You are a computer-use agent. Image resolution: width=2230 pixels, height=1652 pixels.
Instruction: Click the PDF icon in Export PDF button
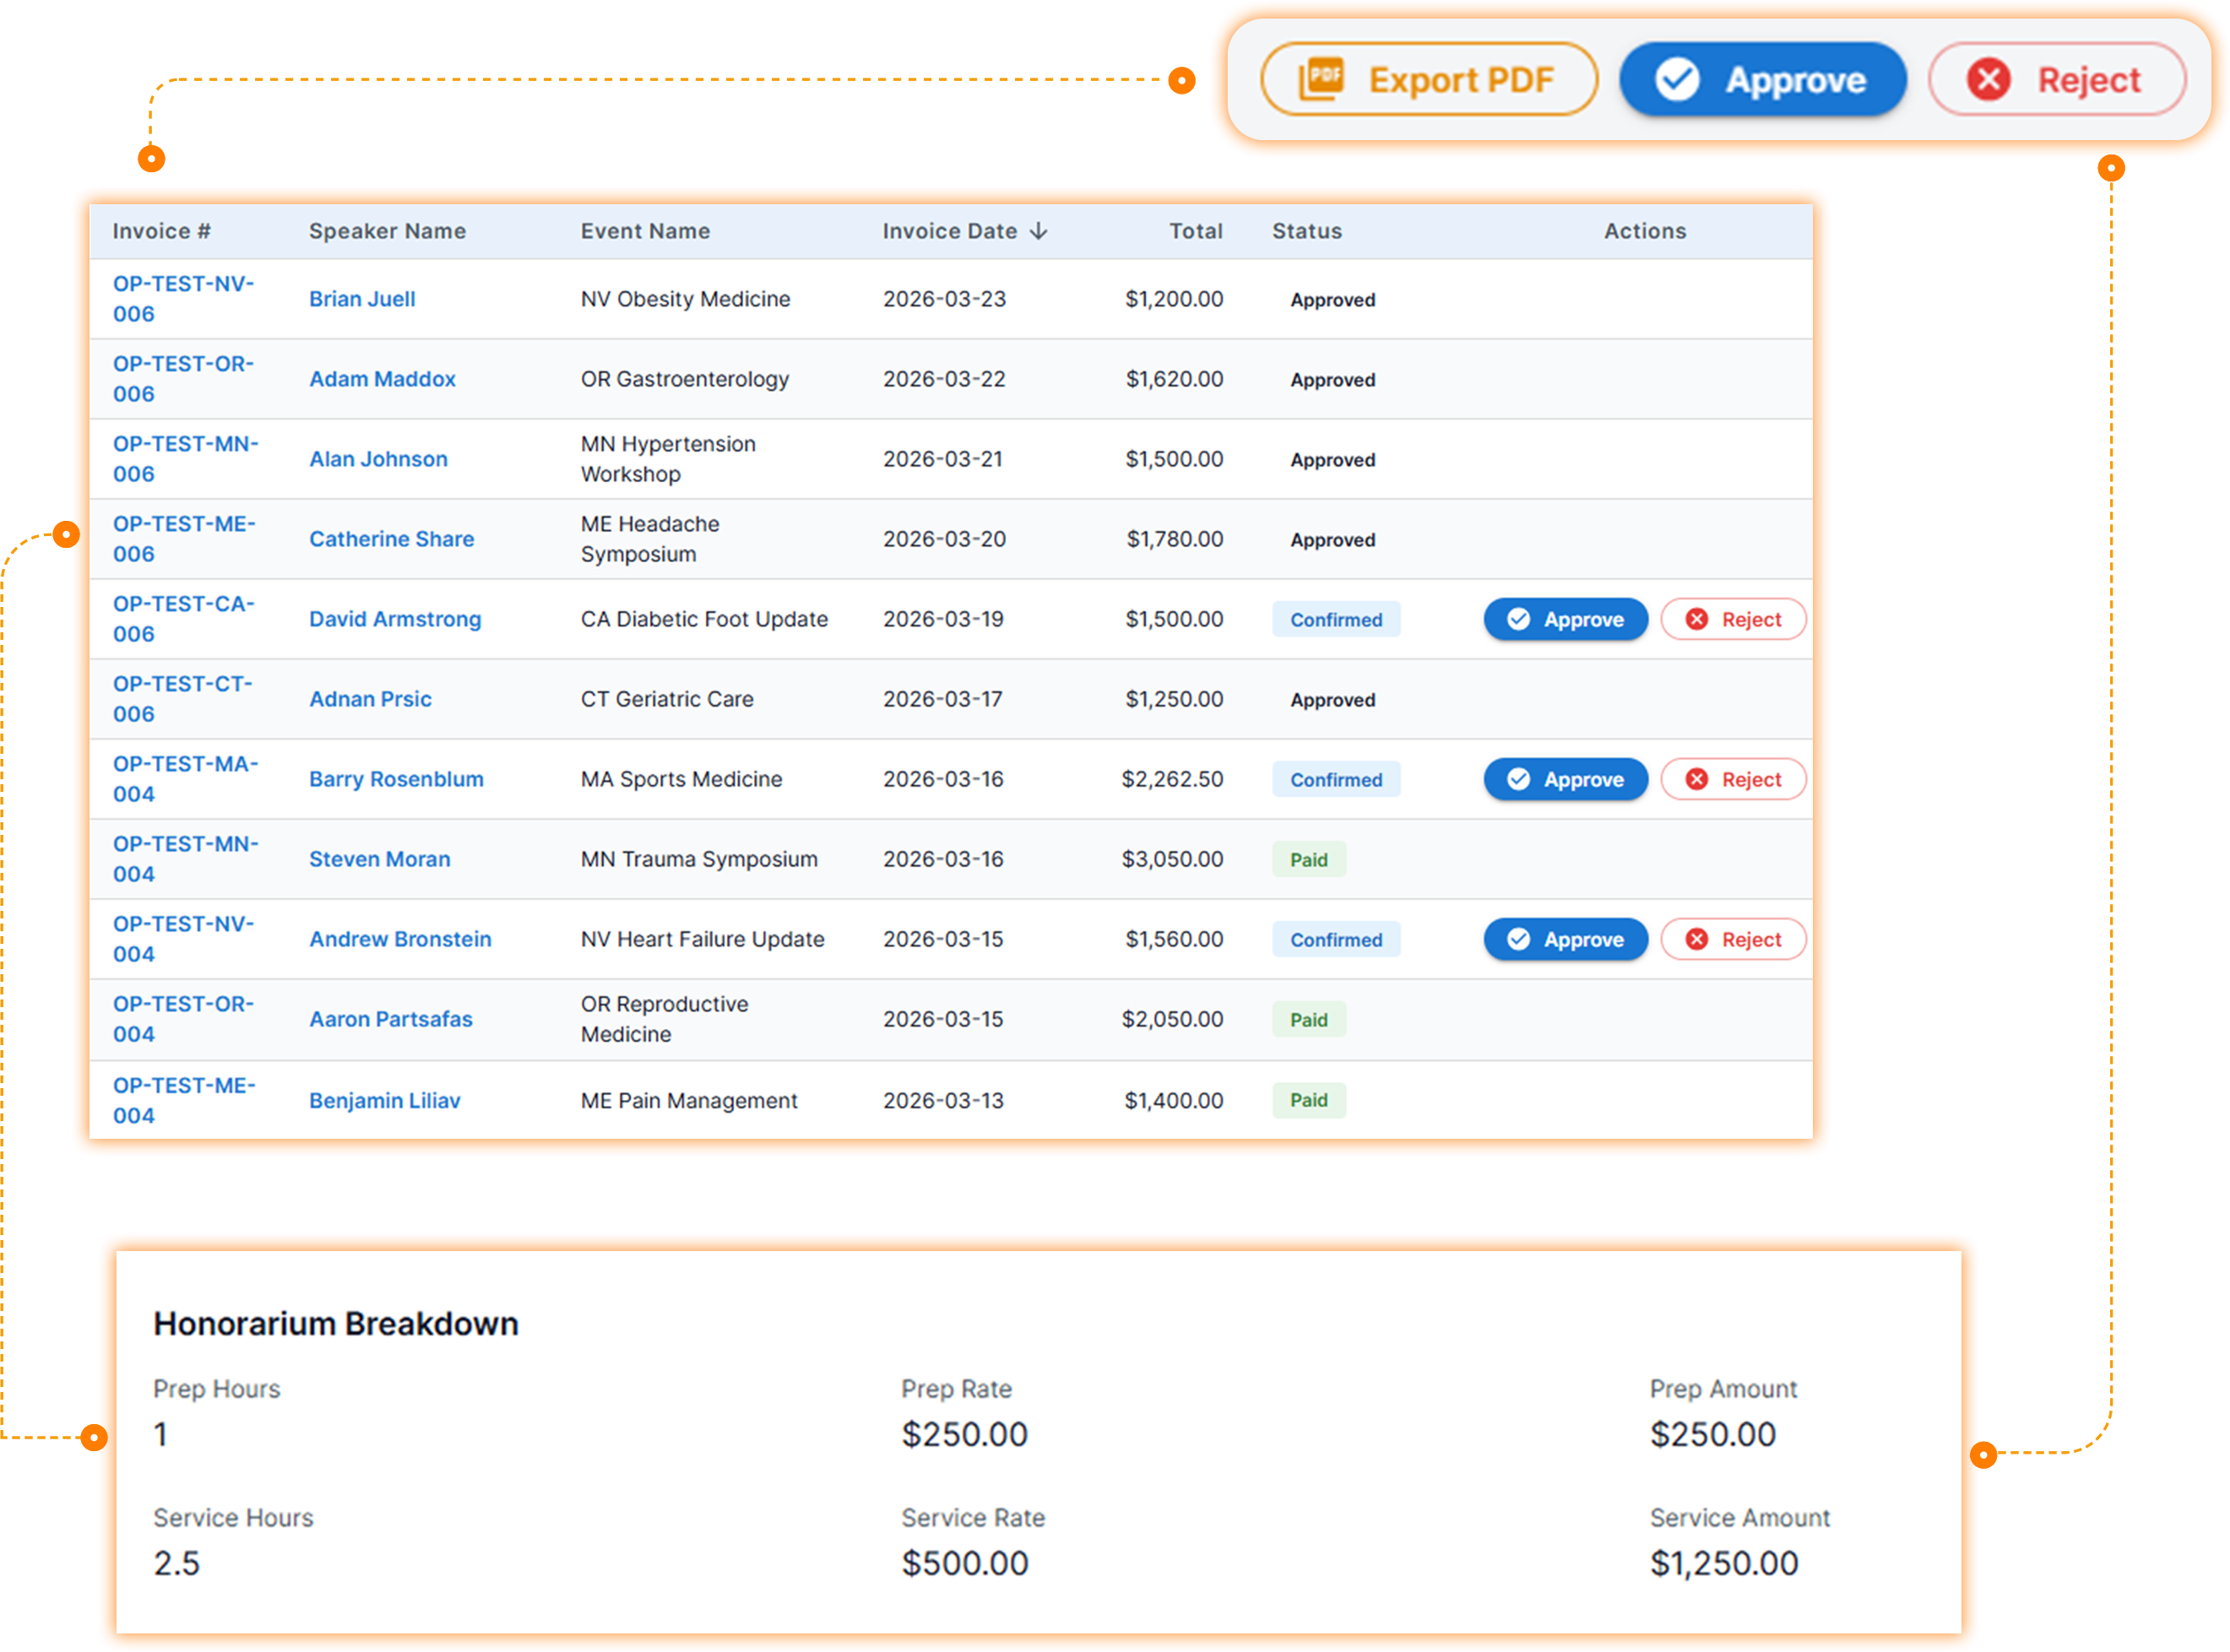(1321, 78)
